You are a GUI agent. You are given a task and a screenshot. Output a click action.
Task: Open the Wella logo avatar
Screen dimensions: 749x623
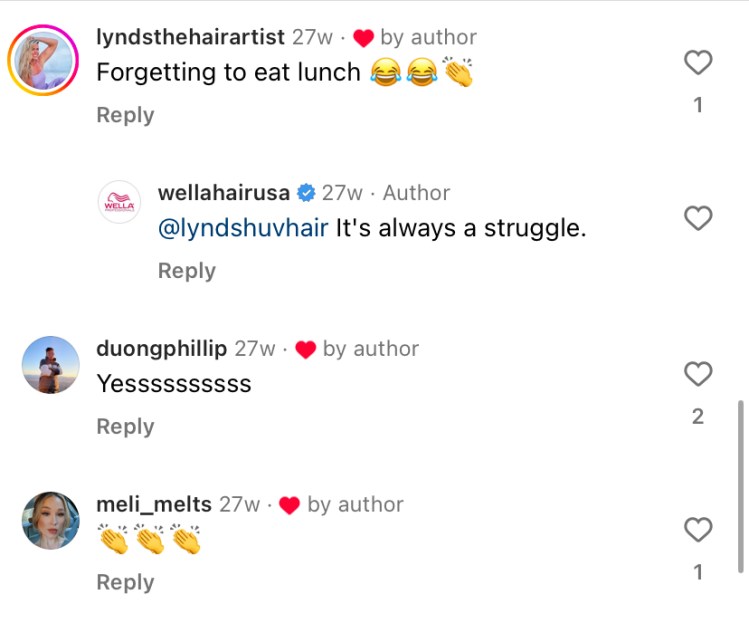[x=120, y=203]
